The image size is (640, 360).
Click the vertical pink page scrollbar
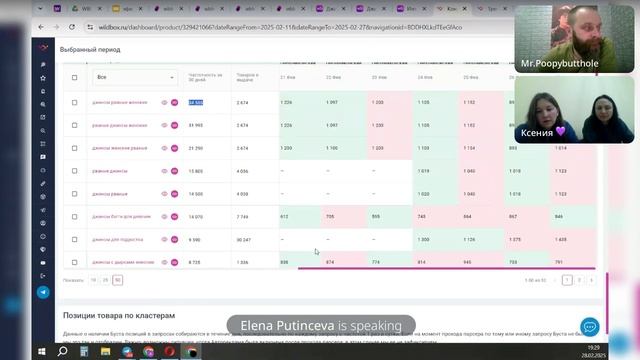click(607, 303)
